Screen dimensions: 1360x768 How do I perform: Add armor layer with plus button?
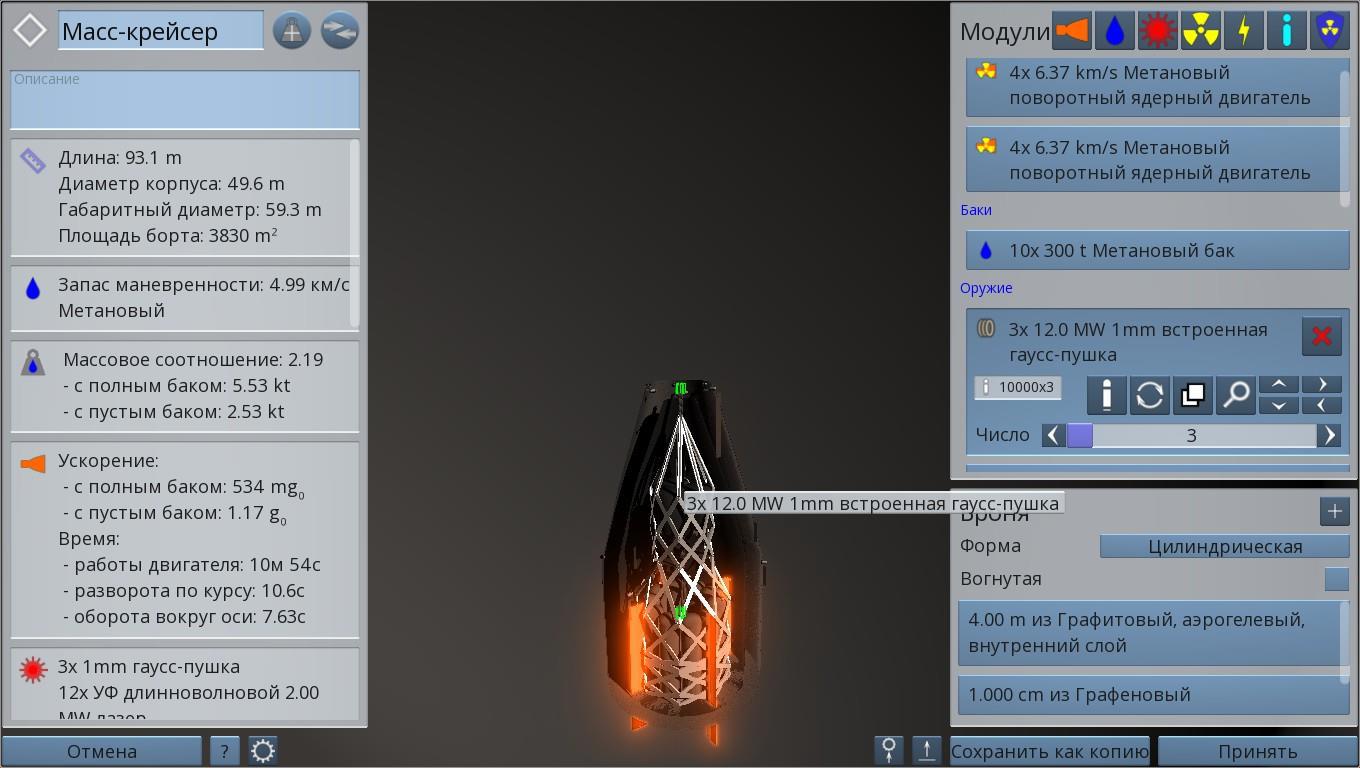point(1334,511)
